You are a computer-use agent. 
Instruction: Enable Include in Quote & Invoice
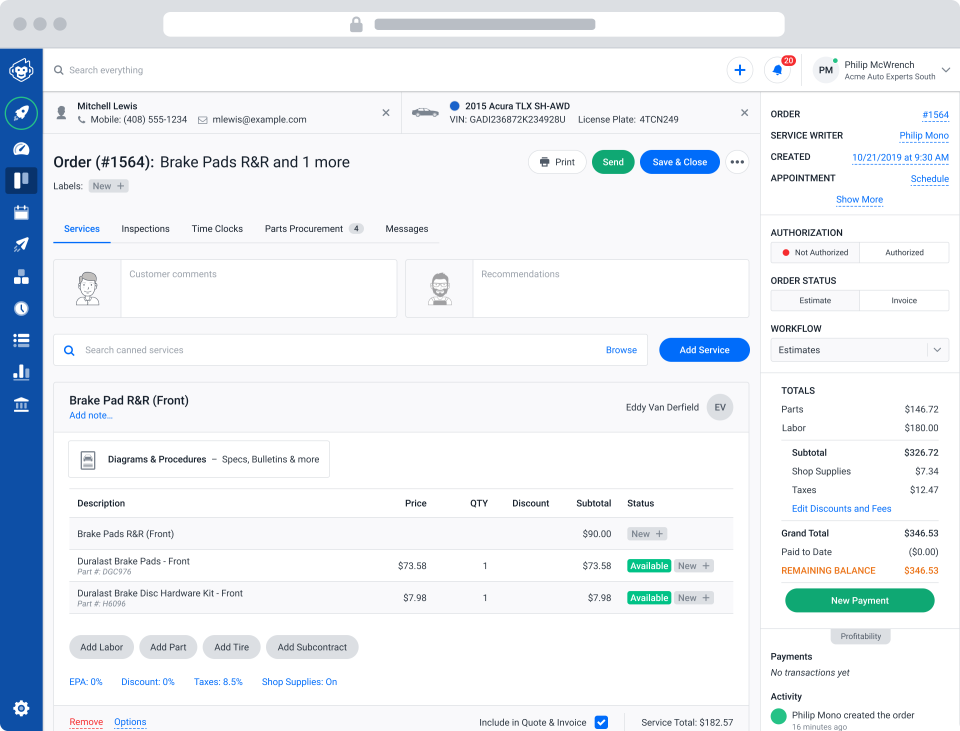click(601, 722)
